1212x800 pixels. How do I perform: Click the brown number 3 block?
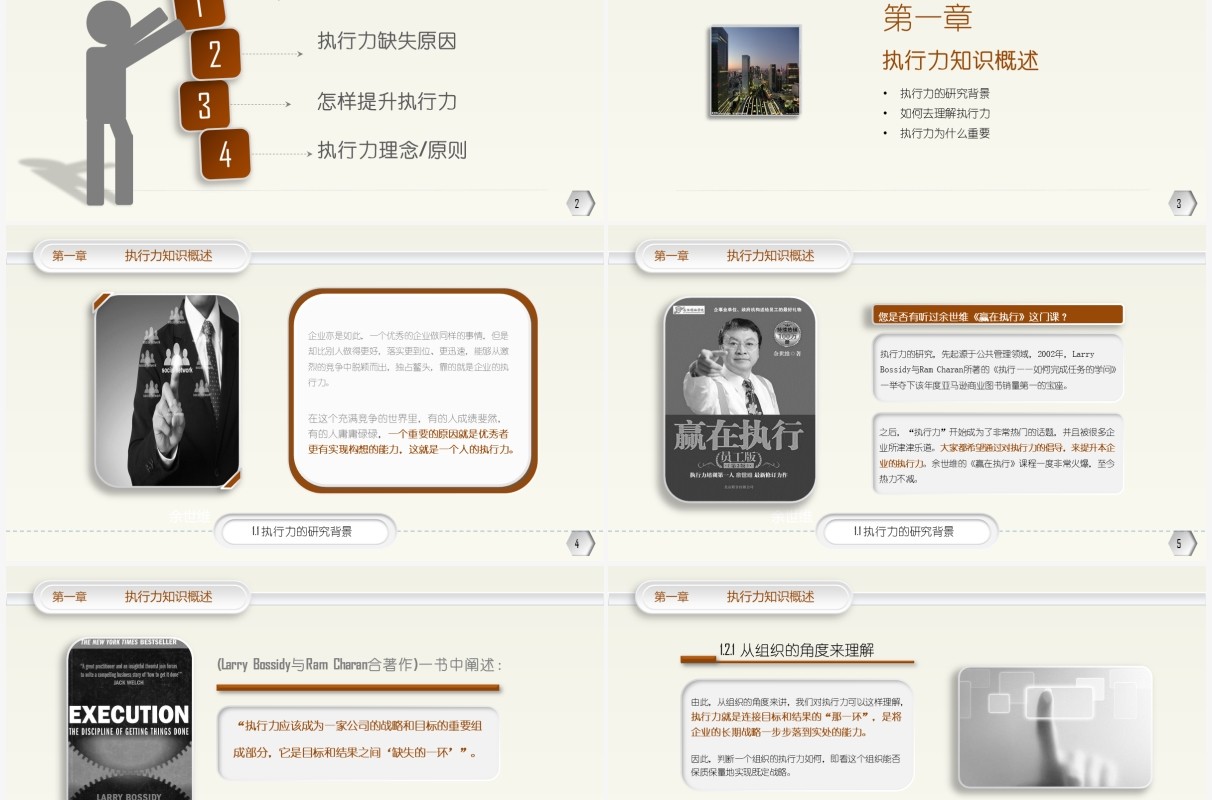coord(205,105)
